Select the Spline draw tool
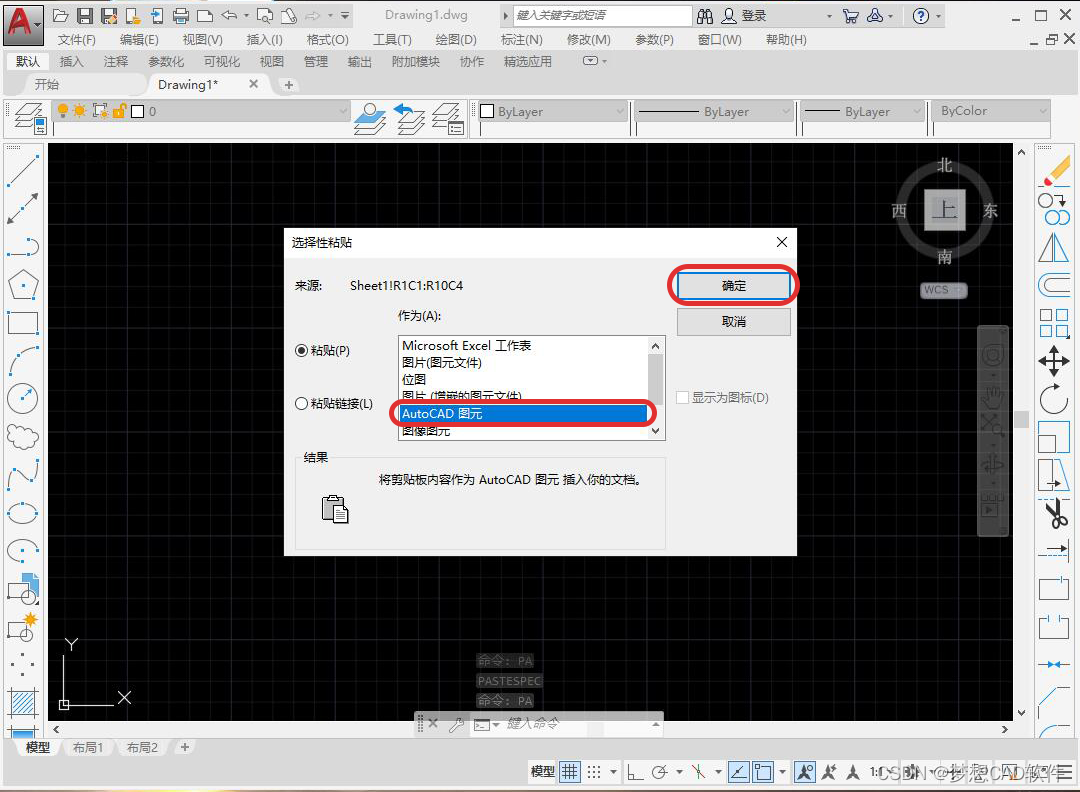This screenshot has width=1080, height=792. [23, 475]
